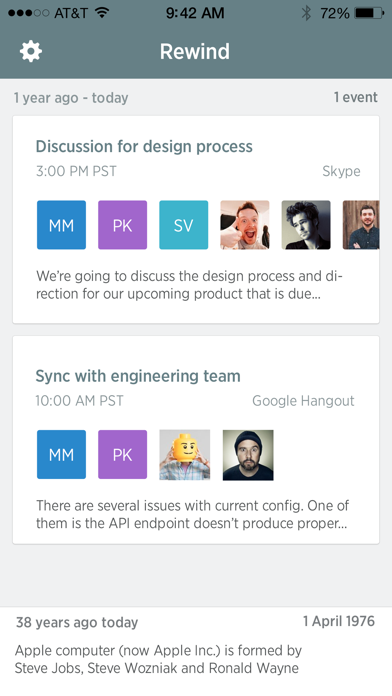Tap the MM avatar in engineering sync
Screen dimensions: 392x696
[61, 454]
